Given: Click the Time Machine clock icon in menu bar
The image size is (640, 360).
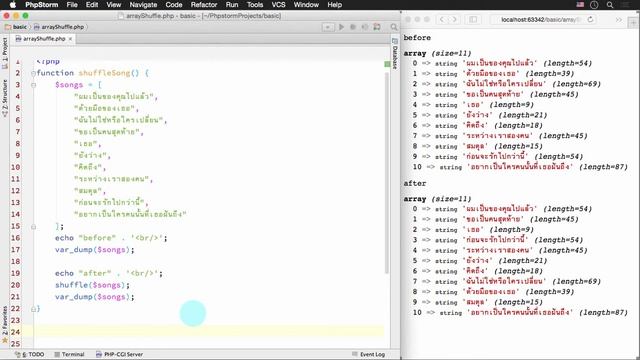Looking at the screenshot, I should (594, 5).
